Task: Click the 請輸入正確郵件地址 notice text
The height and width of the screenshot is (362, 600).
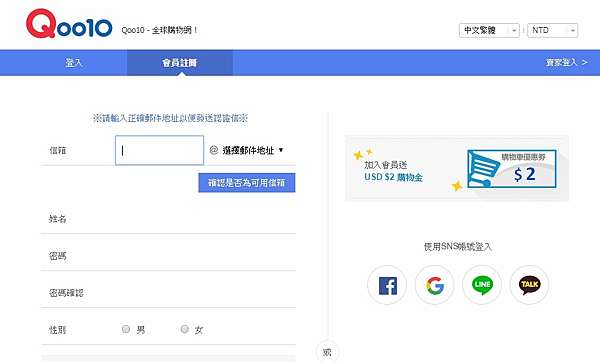Action: pos(170,118)
